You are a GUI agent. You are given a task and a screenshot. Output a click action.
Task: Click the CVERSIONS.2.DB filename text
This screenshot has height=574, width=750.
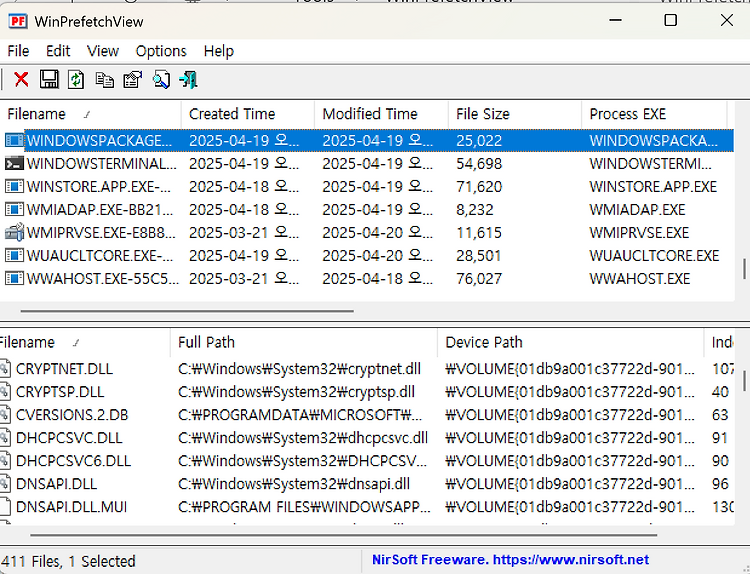pyautogui.click(x=72, y=415)
